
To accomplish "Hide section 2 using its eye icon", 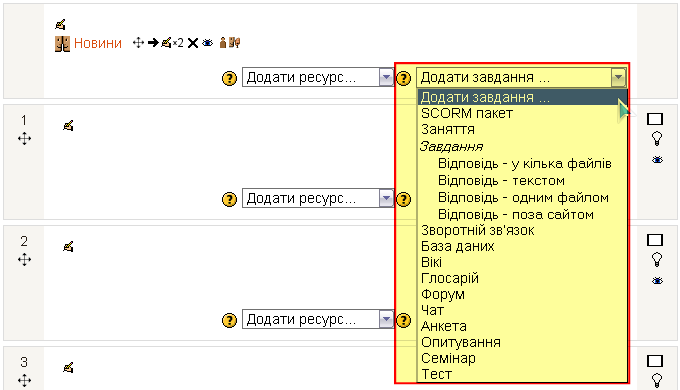I will (657, 281).
